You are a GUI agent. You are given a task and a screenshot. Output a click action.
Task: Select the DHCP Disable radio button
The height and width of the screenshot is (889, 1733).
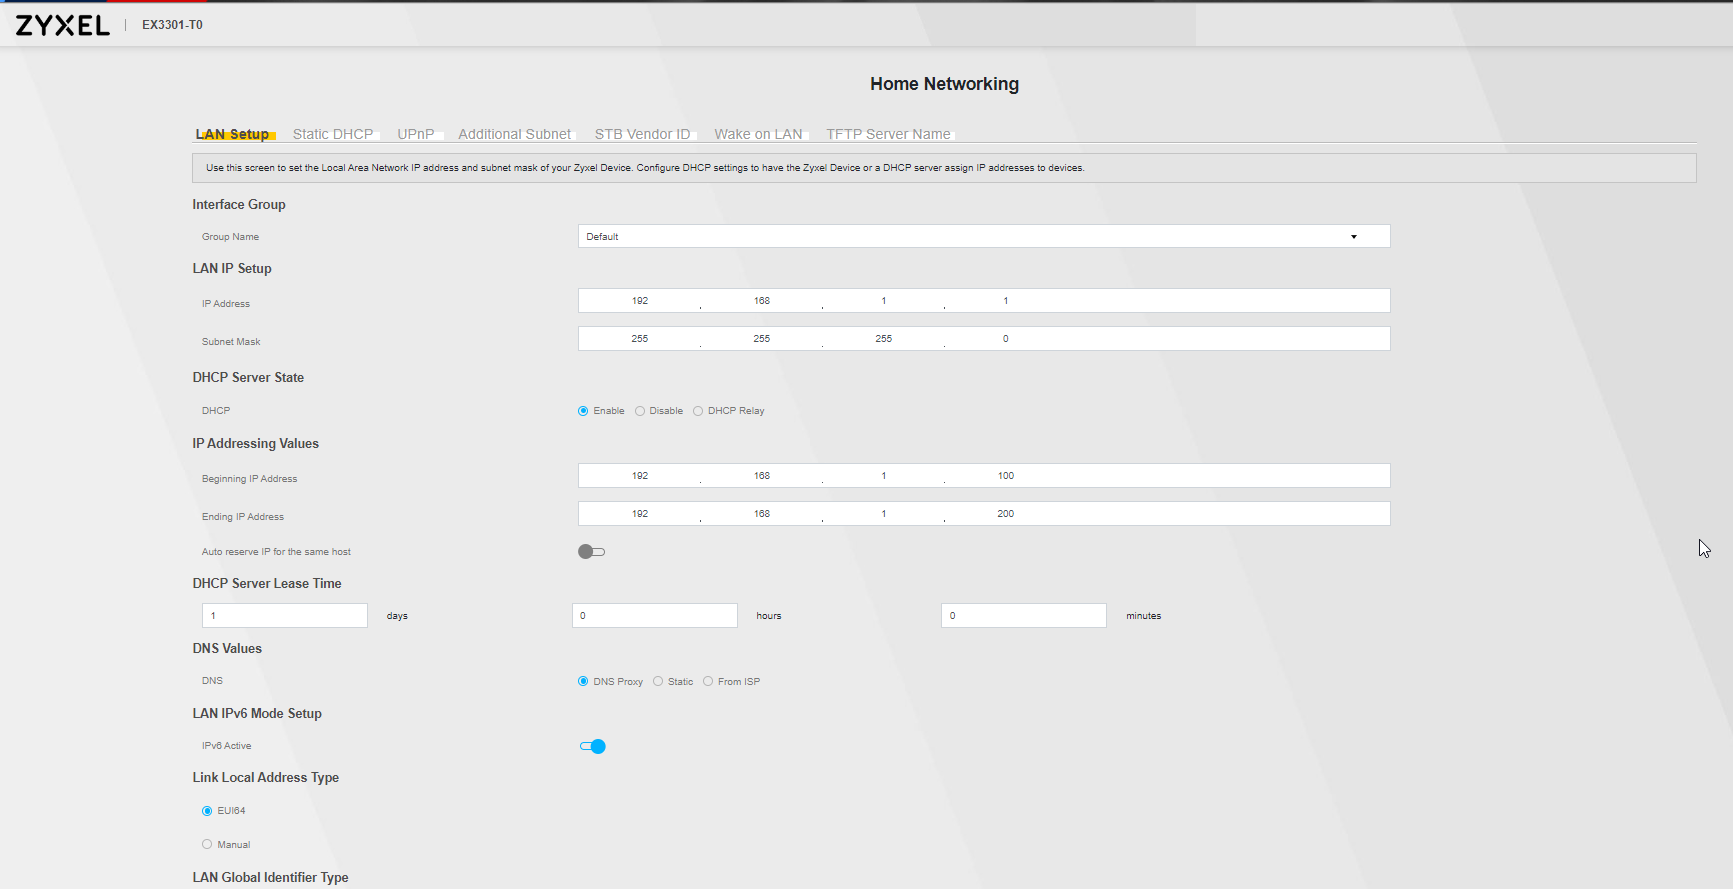pyautogui.click(x=640, y=411)
